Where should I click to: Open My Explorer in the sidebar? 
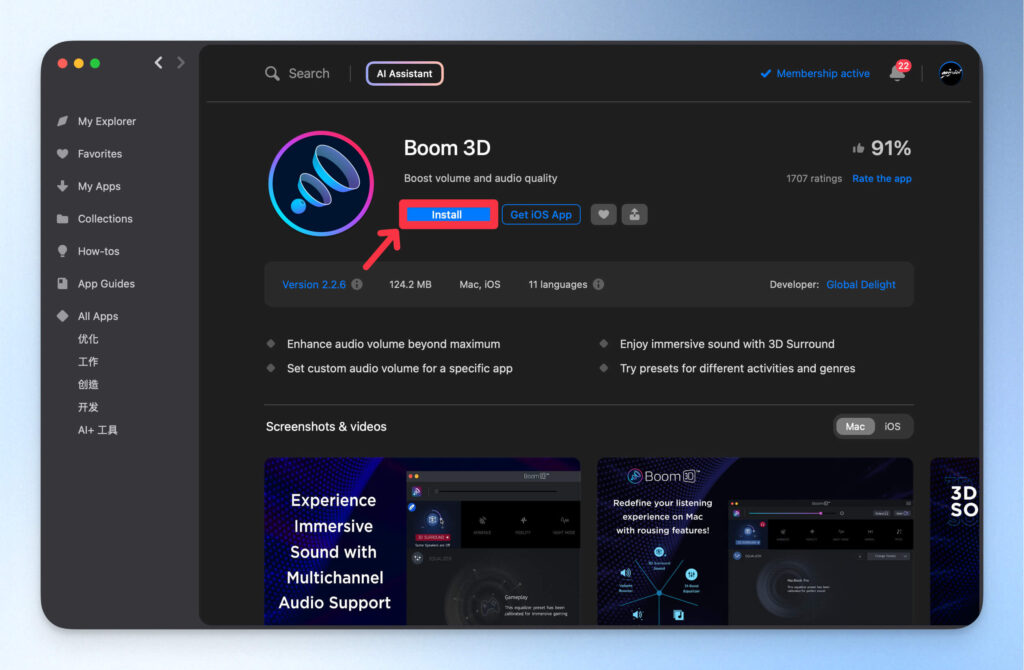coord(106,121)
